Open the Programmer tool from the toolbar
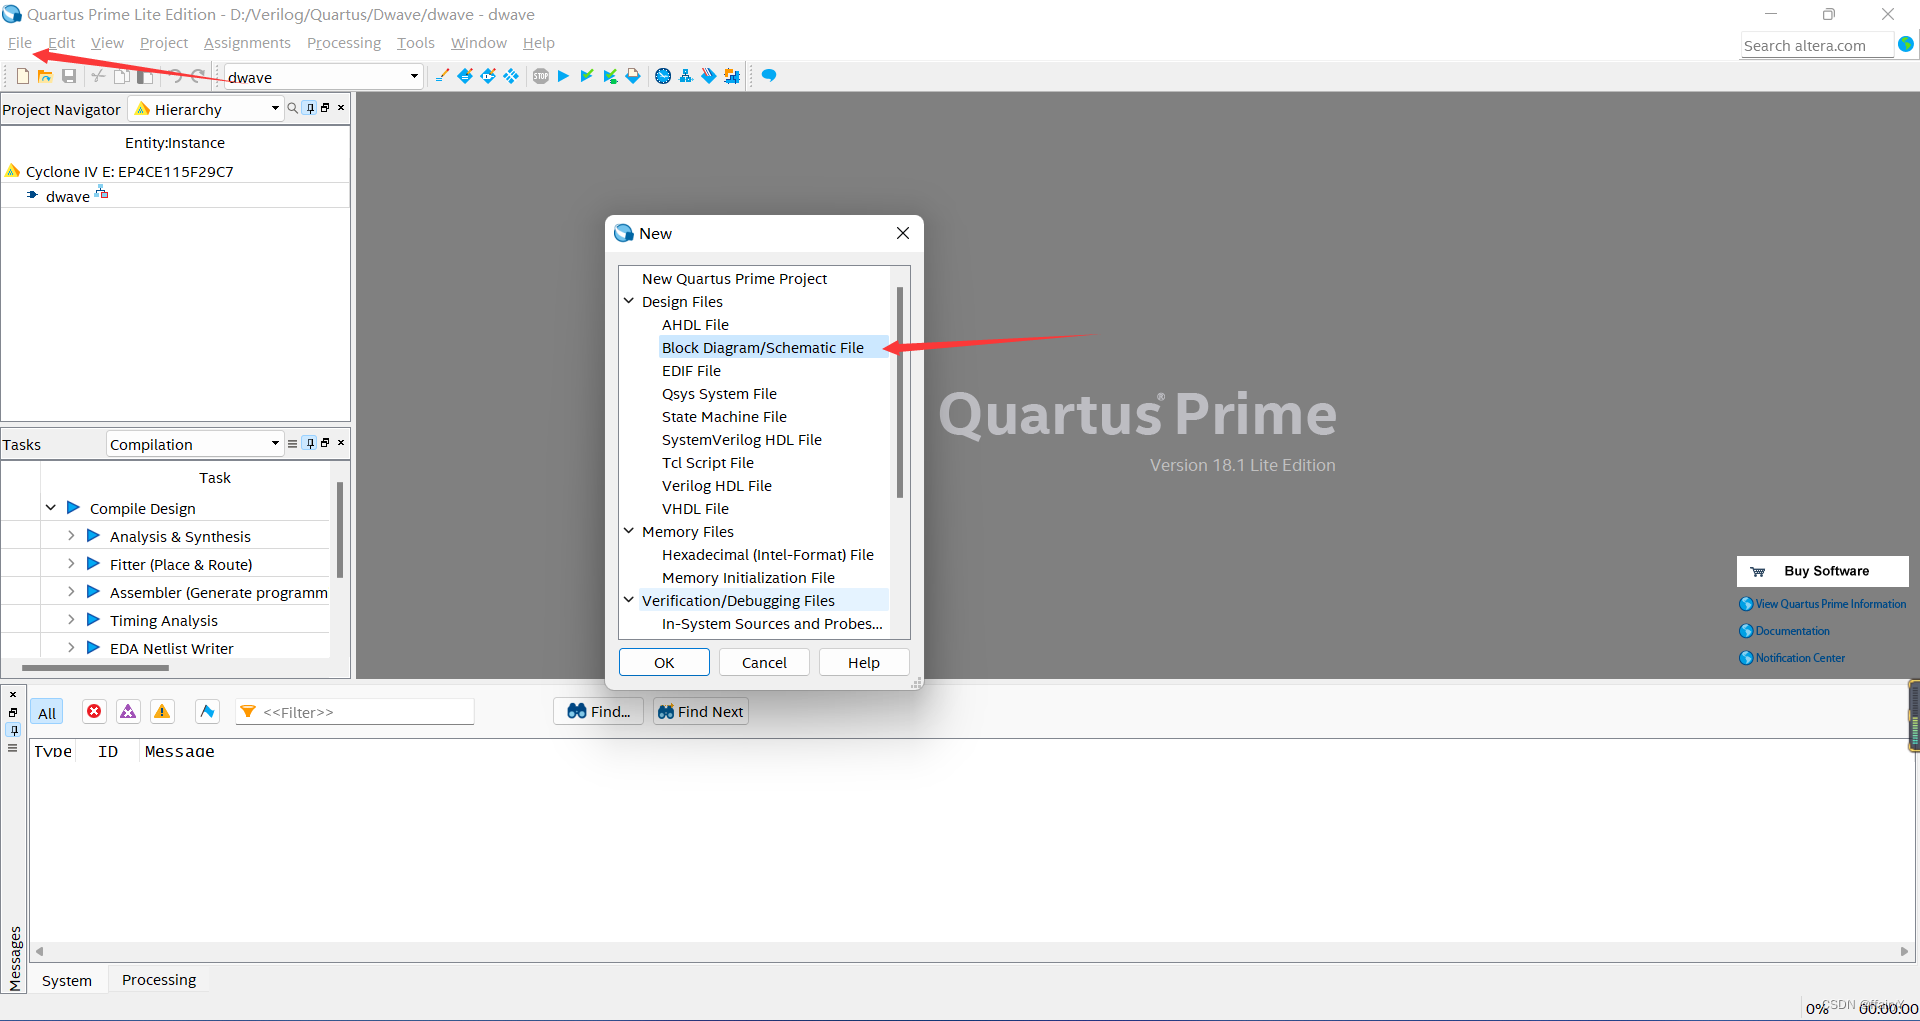The image size is (1920, 1021). point(709,76)
